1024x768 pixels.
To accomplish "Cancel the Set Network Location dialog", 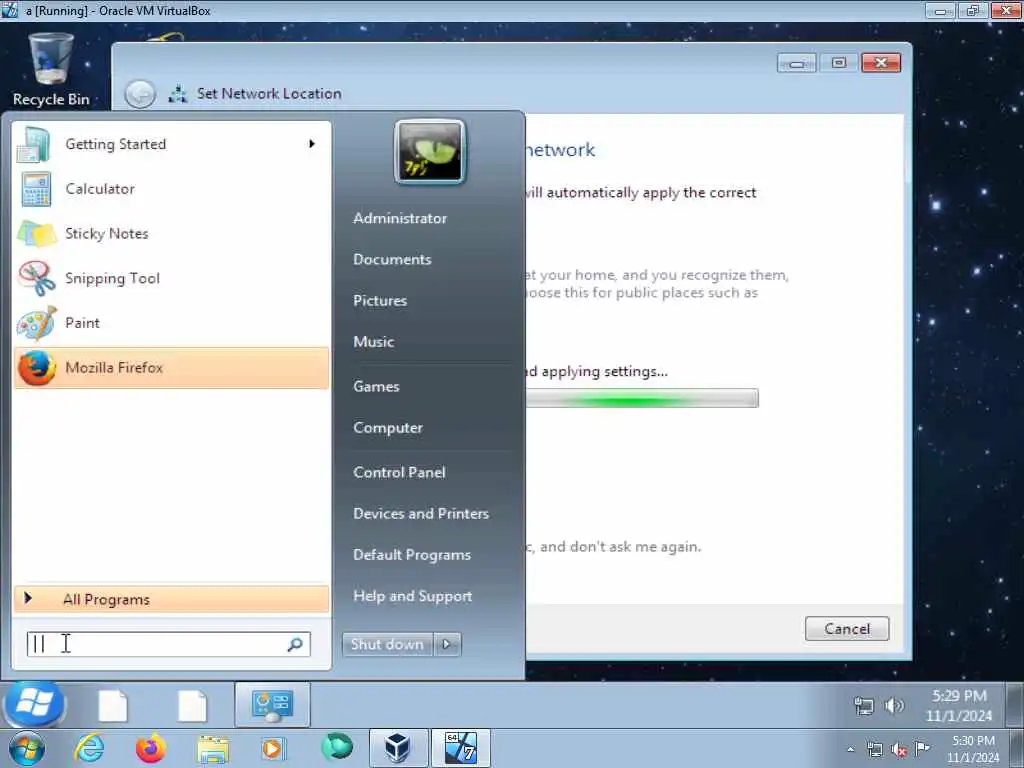I will tap(847, 629).
